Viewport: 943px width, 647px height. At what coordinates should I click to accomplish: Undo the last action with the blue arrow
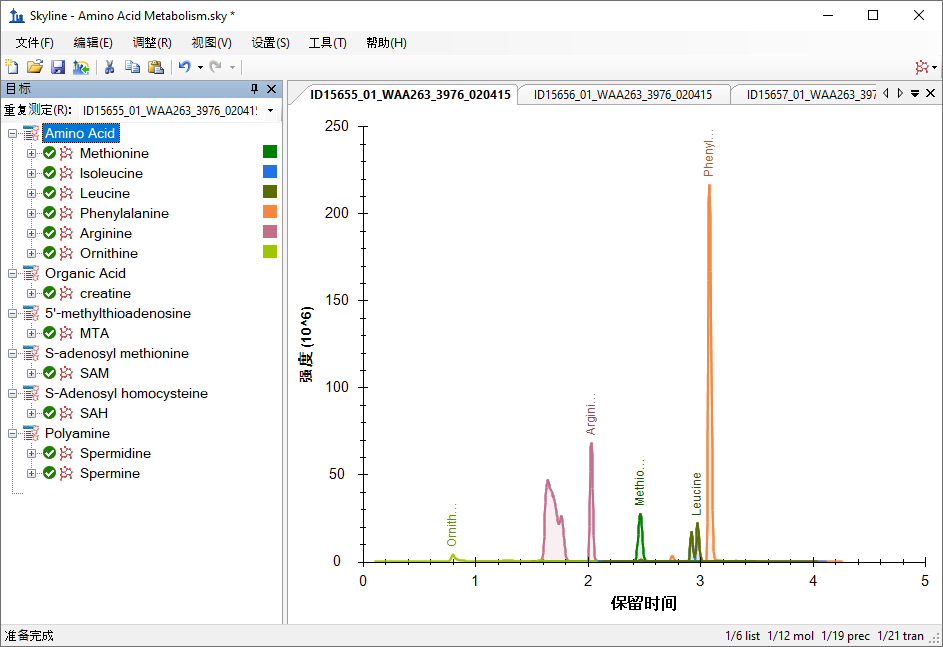tap(184, 67)
